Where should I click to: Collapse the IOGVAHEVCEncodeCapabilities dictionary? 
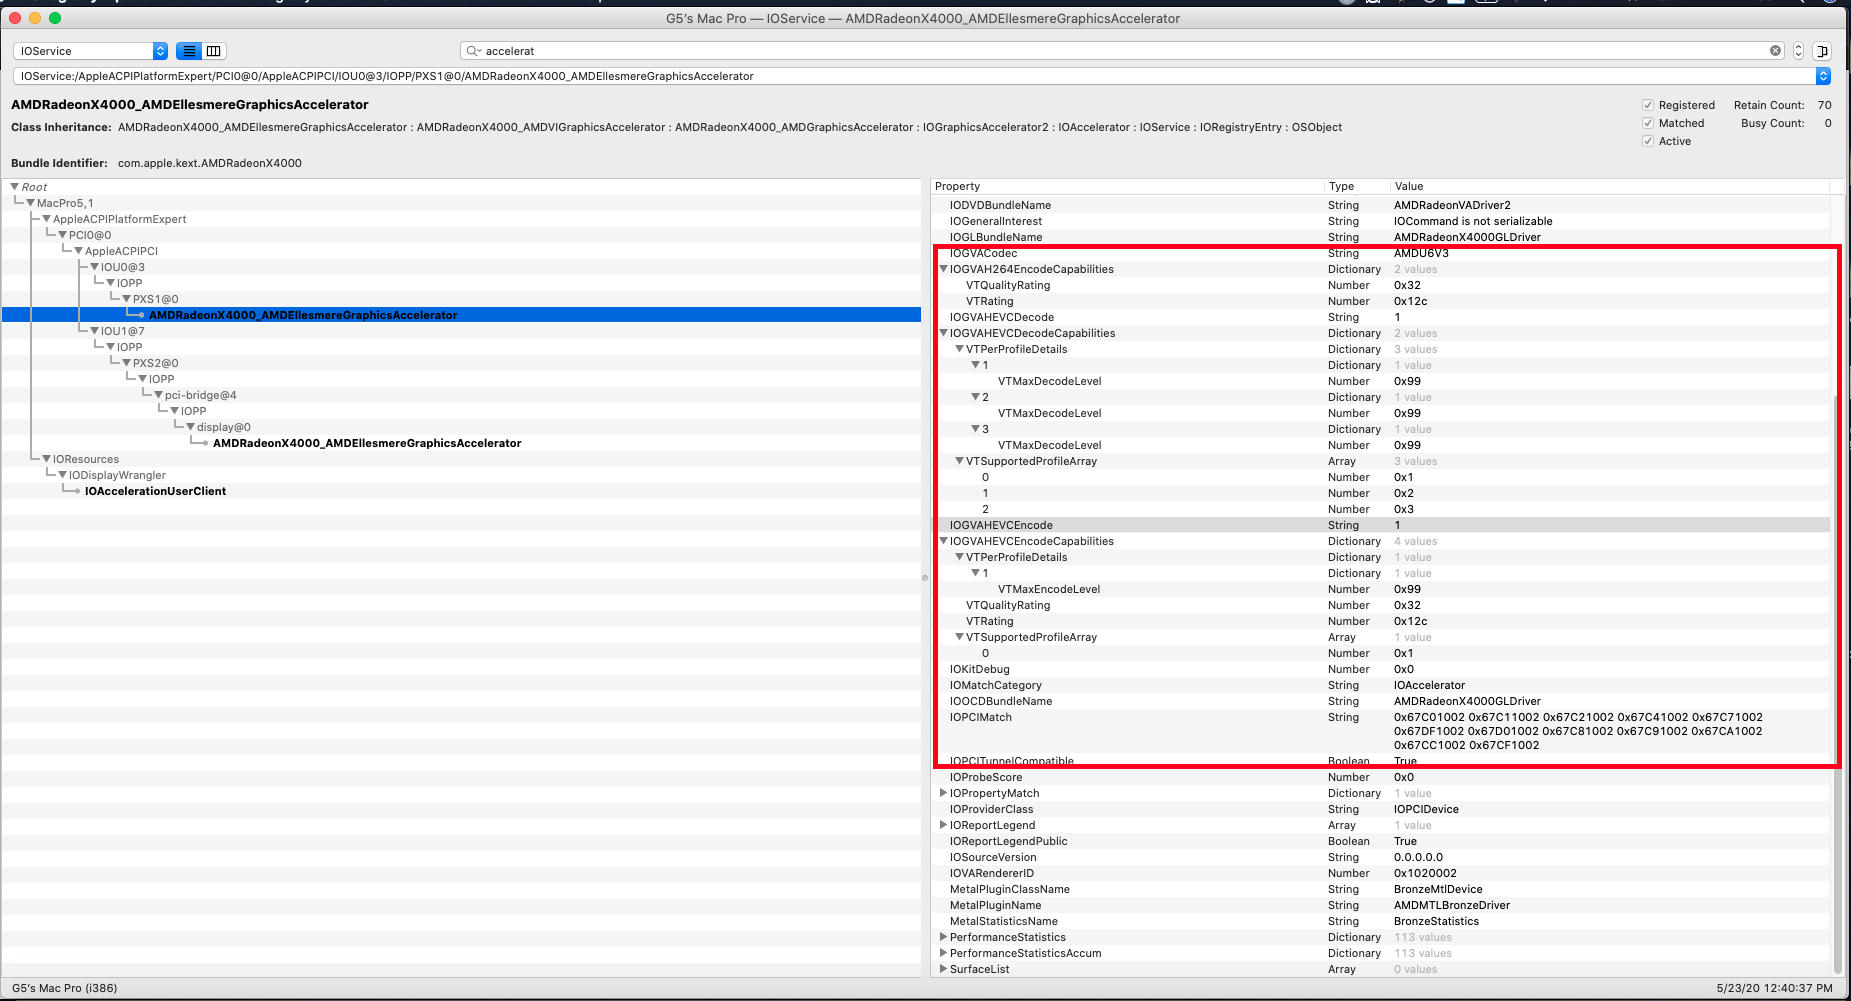(943, 541)
